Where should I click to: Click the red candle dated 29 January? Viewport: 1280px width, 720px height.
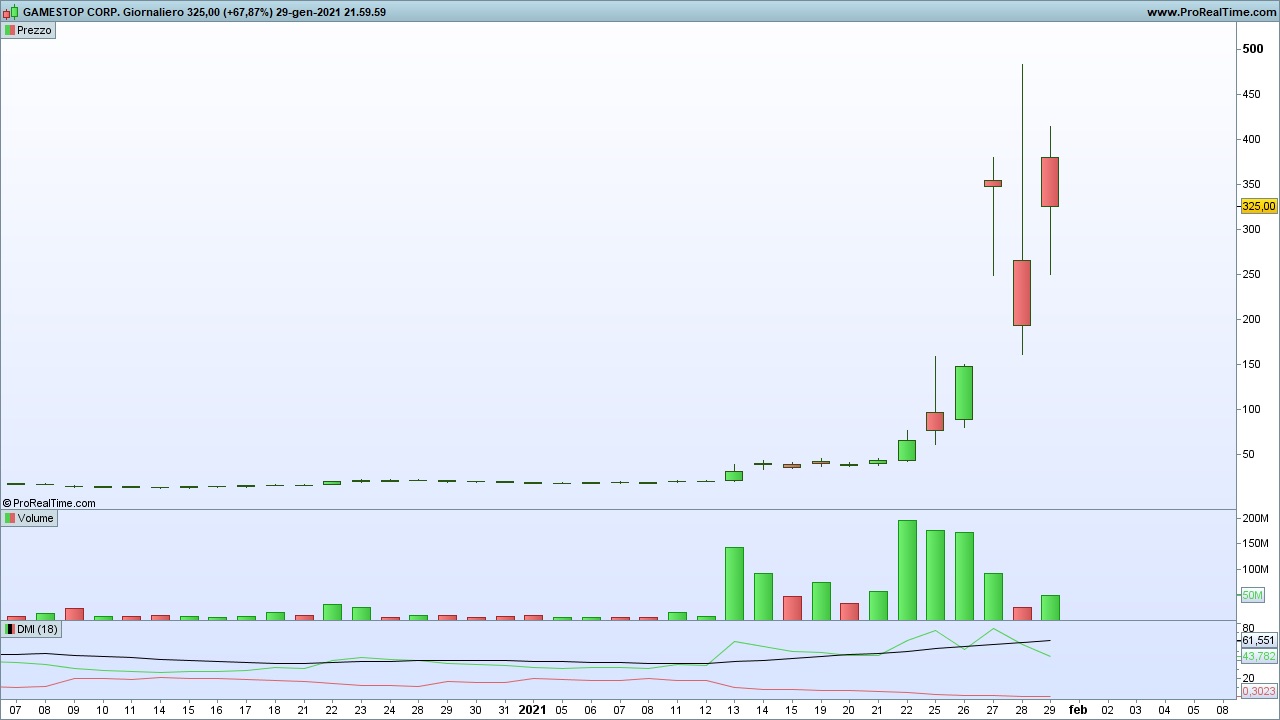tap(1050, 182)
